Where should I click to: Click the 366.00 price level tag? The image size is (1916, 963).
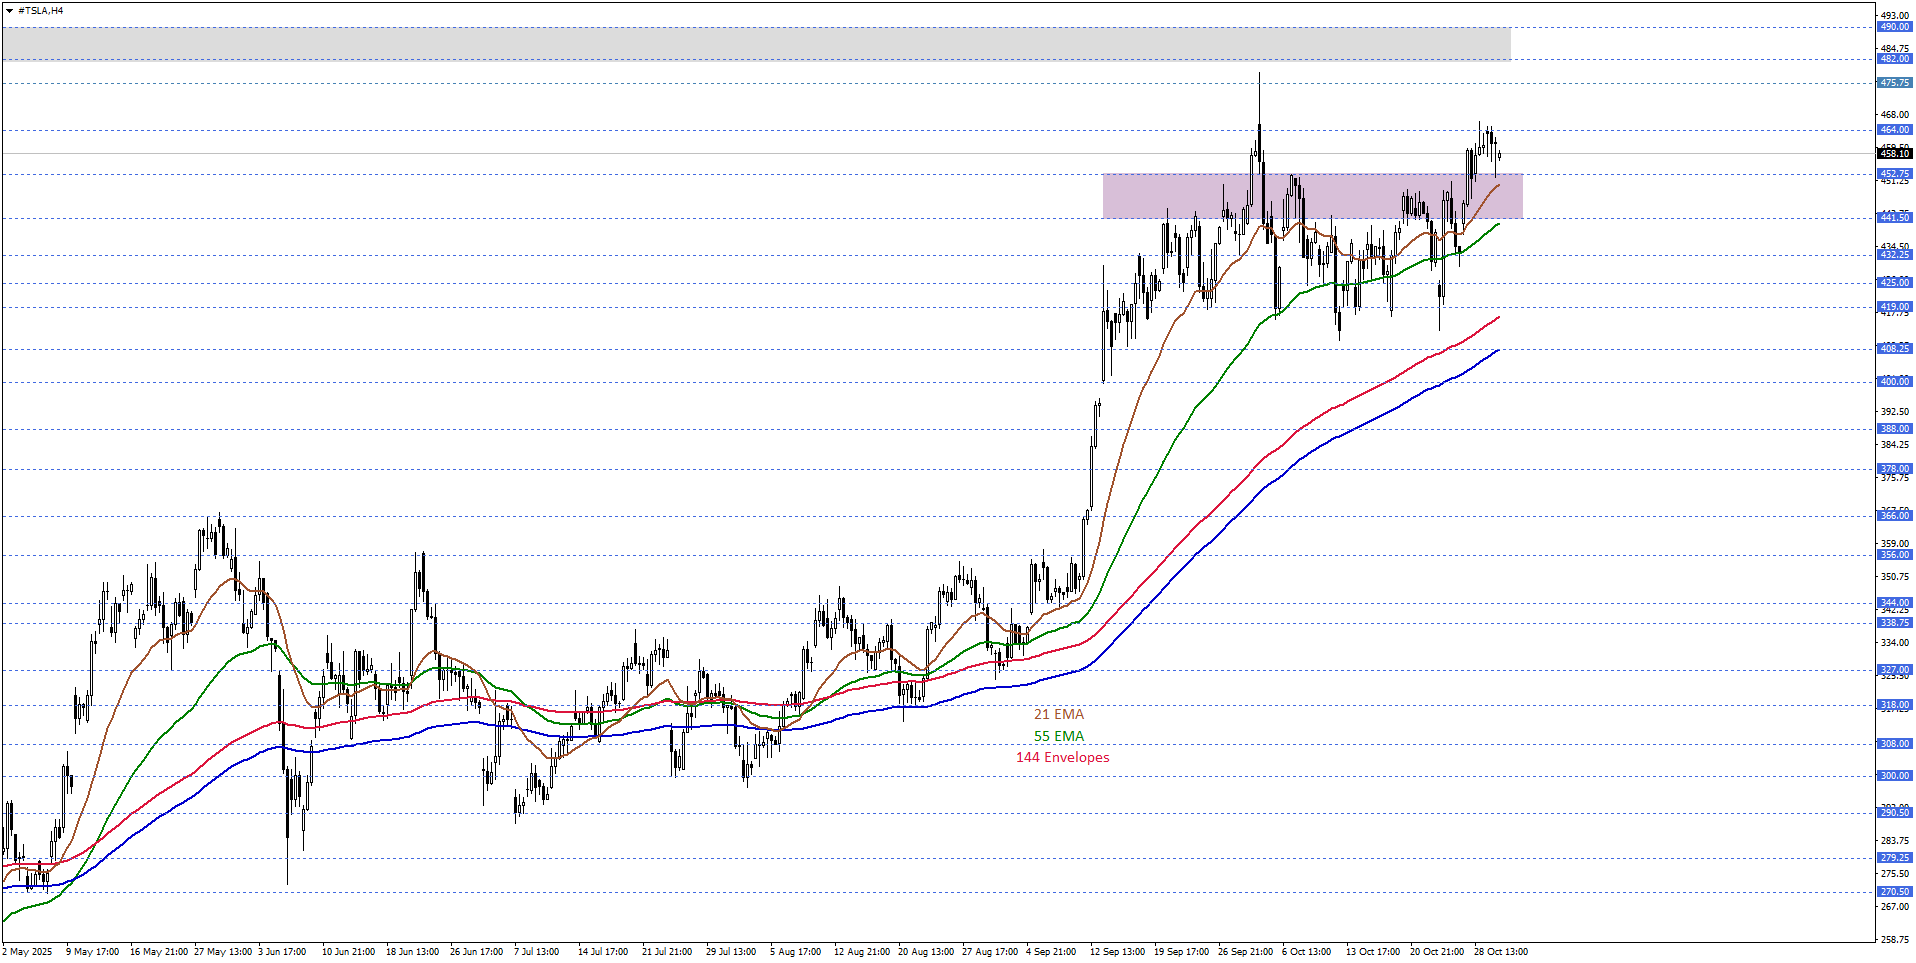click(1894, 516)
